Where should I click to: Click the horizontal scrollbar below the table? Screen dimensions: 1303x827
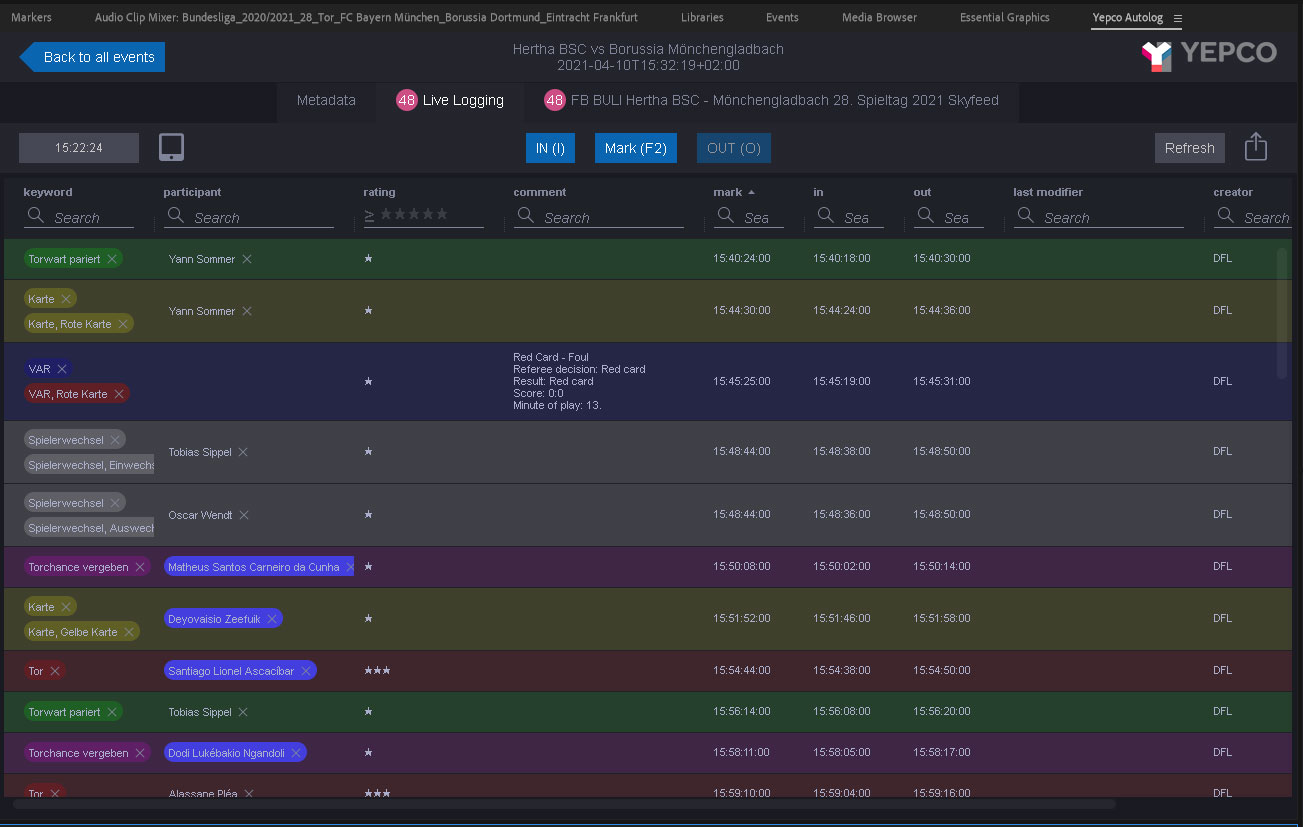tap(564, 803)
